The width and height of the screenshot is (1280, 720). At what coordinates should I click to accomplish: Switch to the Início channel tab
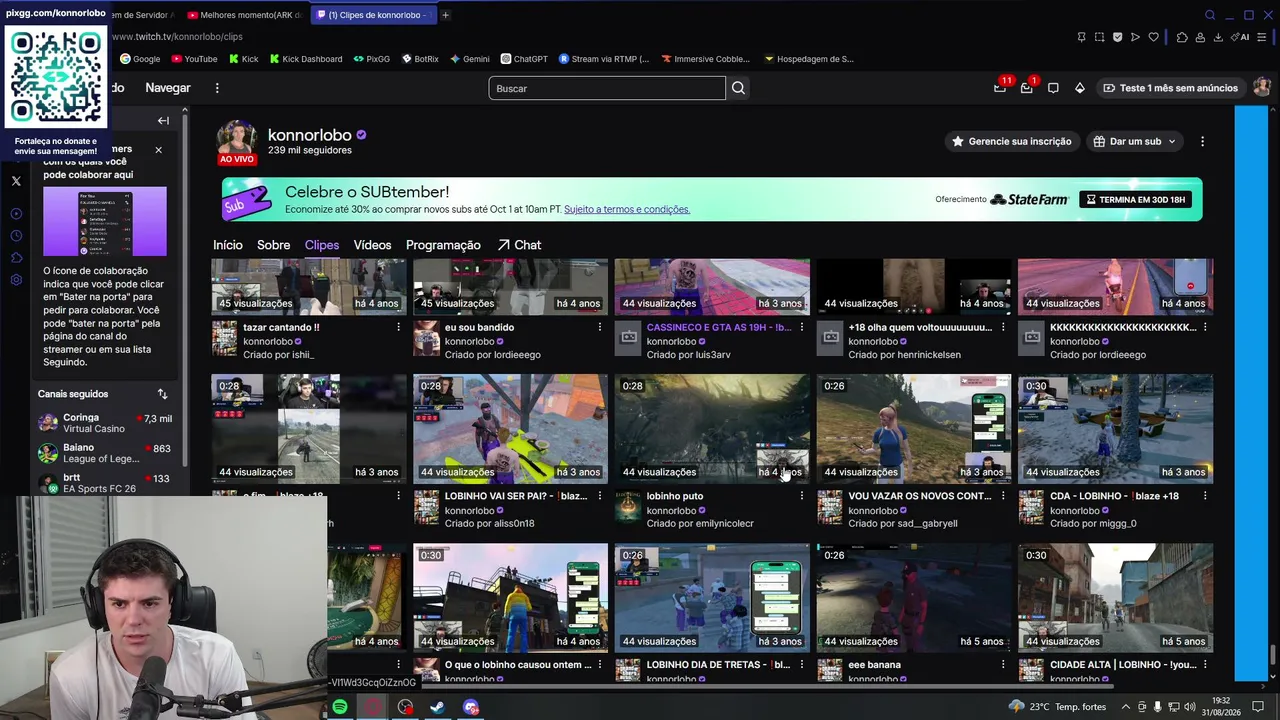point(227,245)
